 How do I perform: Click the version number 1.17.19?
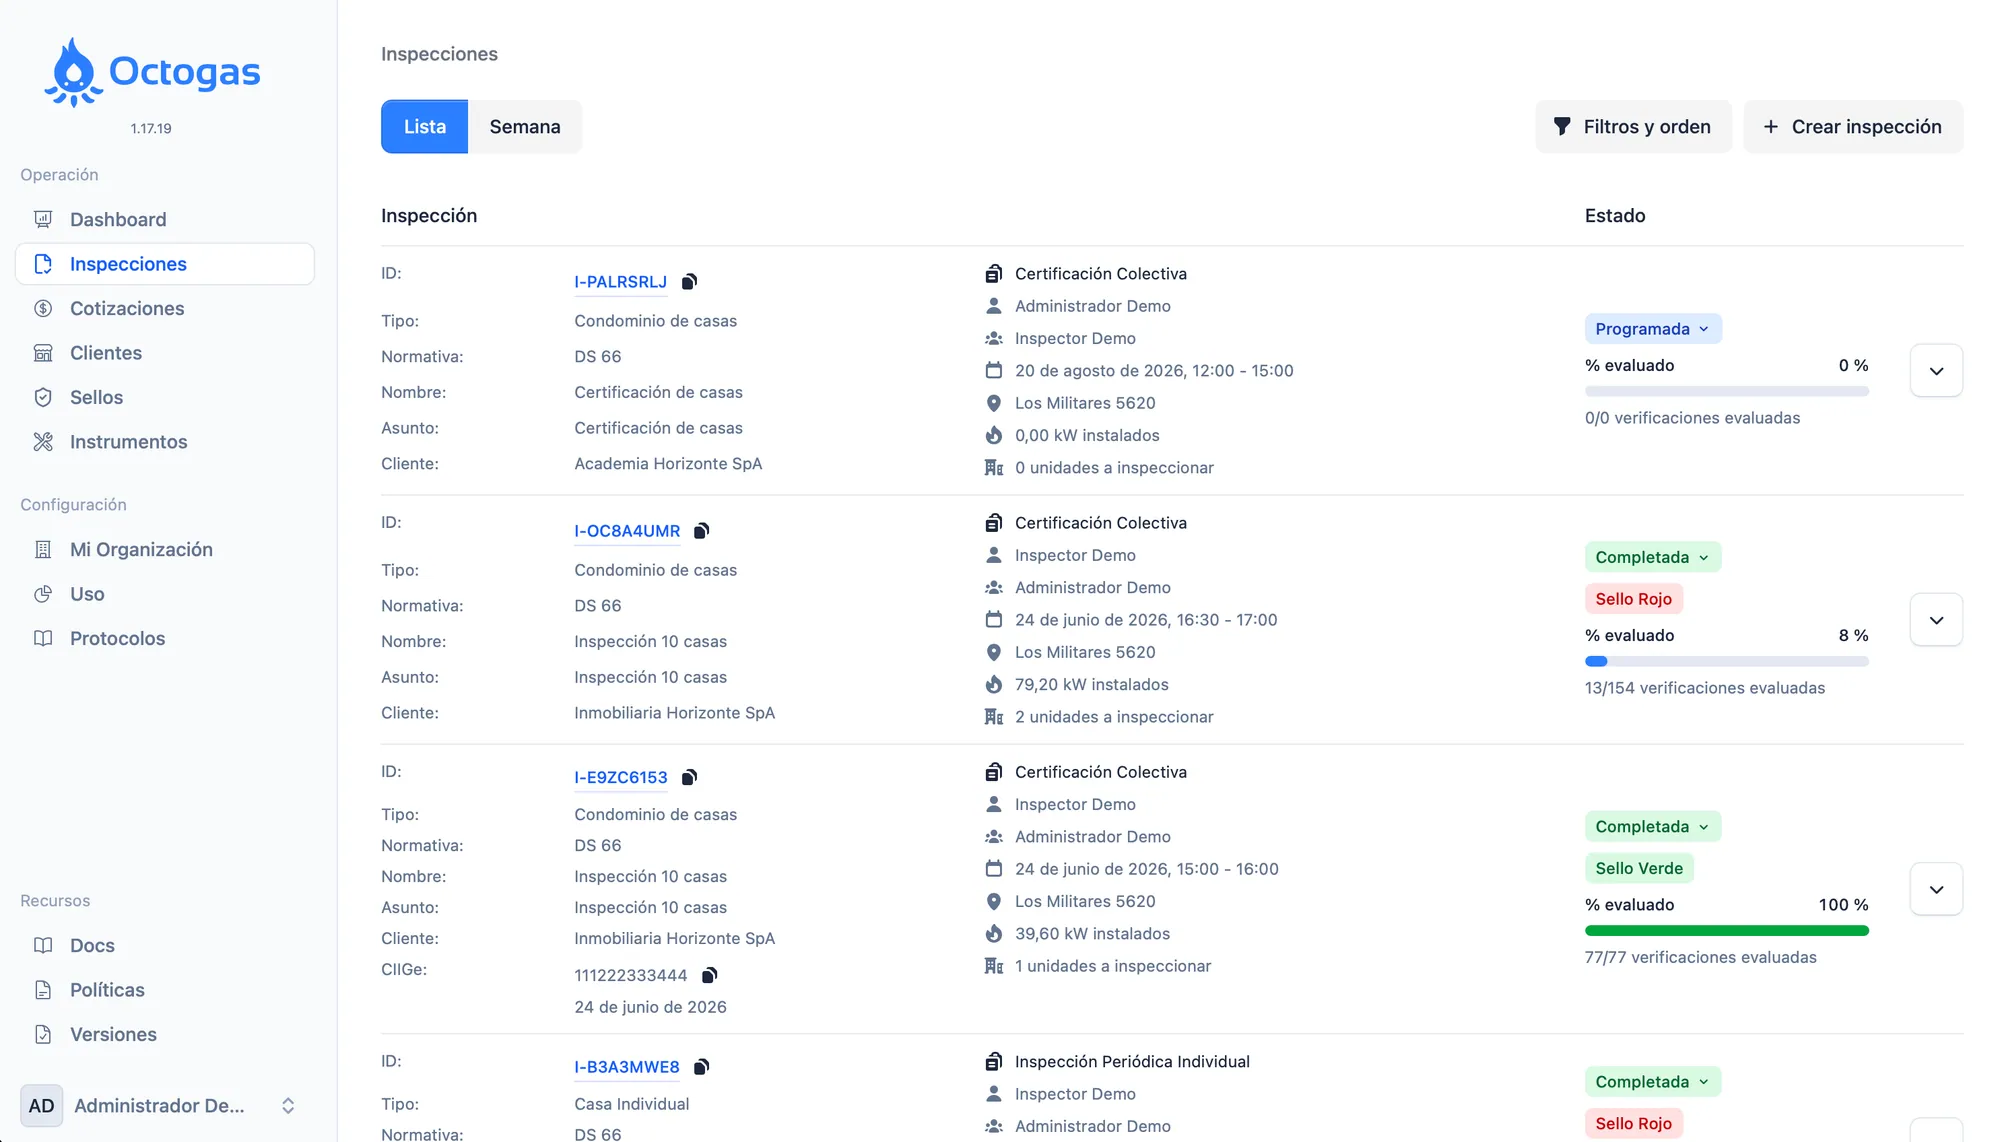(x=151, y=129)
